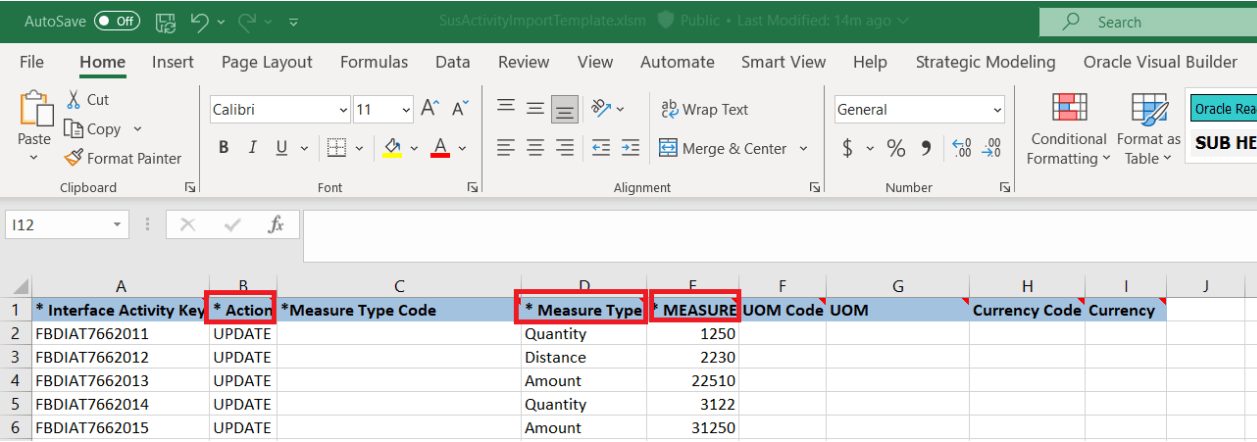Click the Cut scissors button
This screenshot has width=1257, height=442.
click(87, 99)
